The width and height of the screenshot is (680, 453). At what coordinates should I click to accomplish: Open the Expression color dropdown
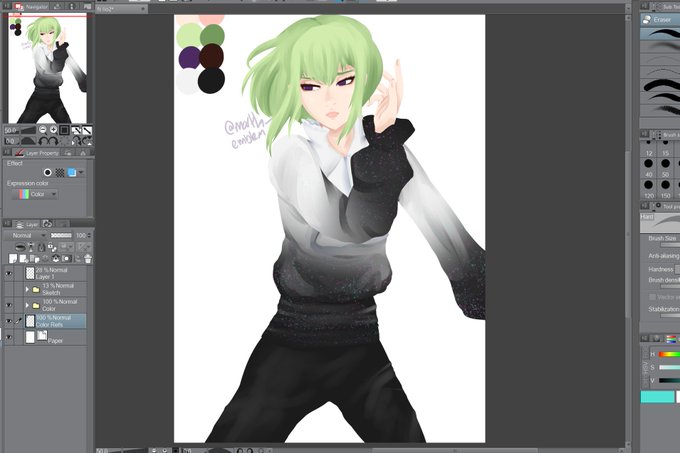coord(35,194)
